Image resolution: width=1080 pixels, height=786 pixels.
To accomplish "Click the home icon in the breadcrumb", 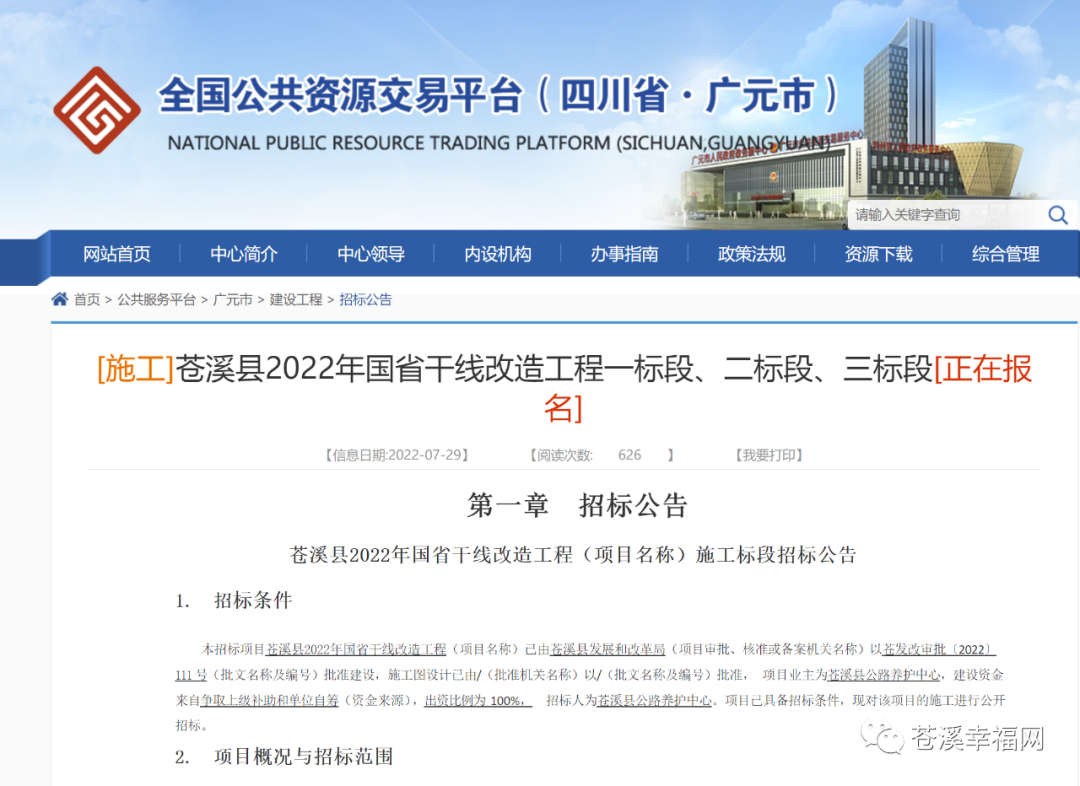I will coord(60,299).
